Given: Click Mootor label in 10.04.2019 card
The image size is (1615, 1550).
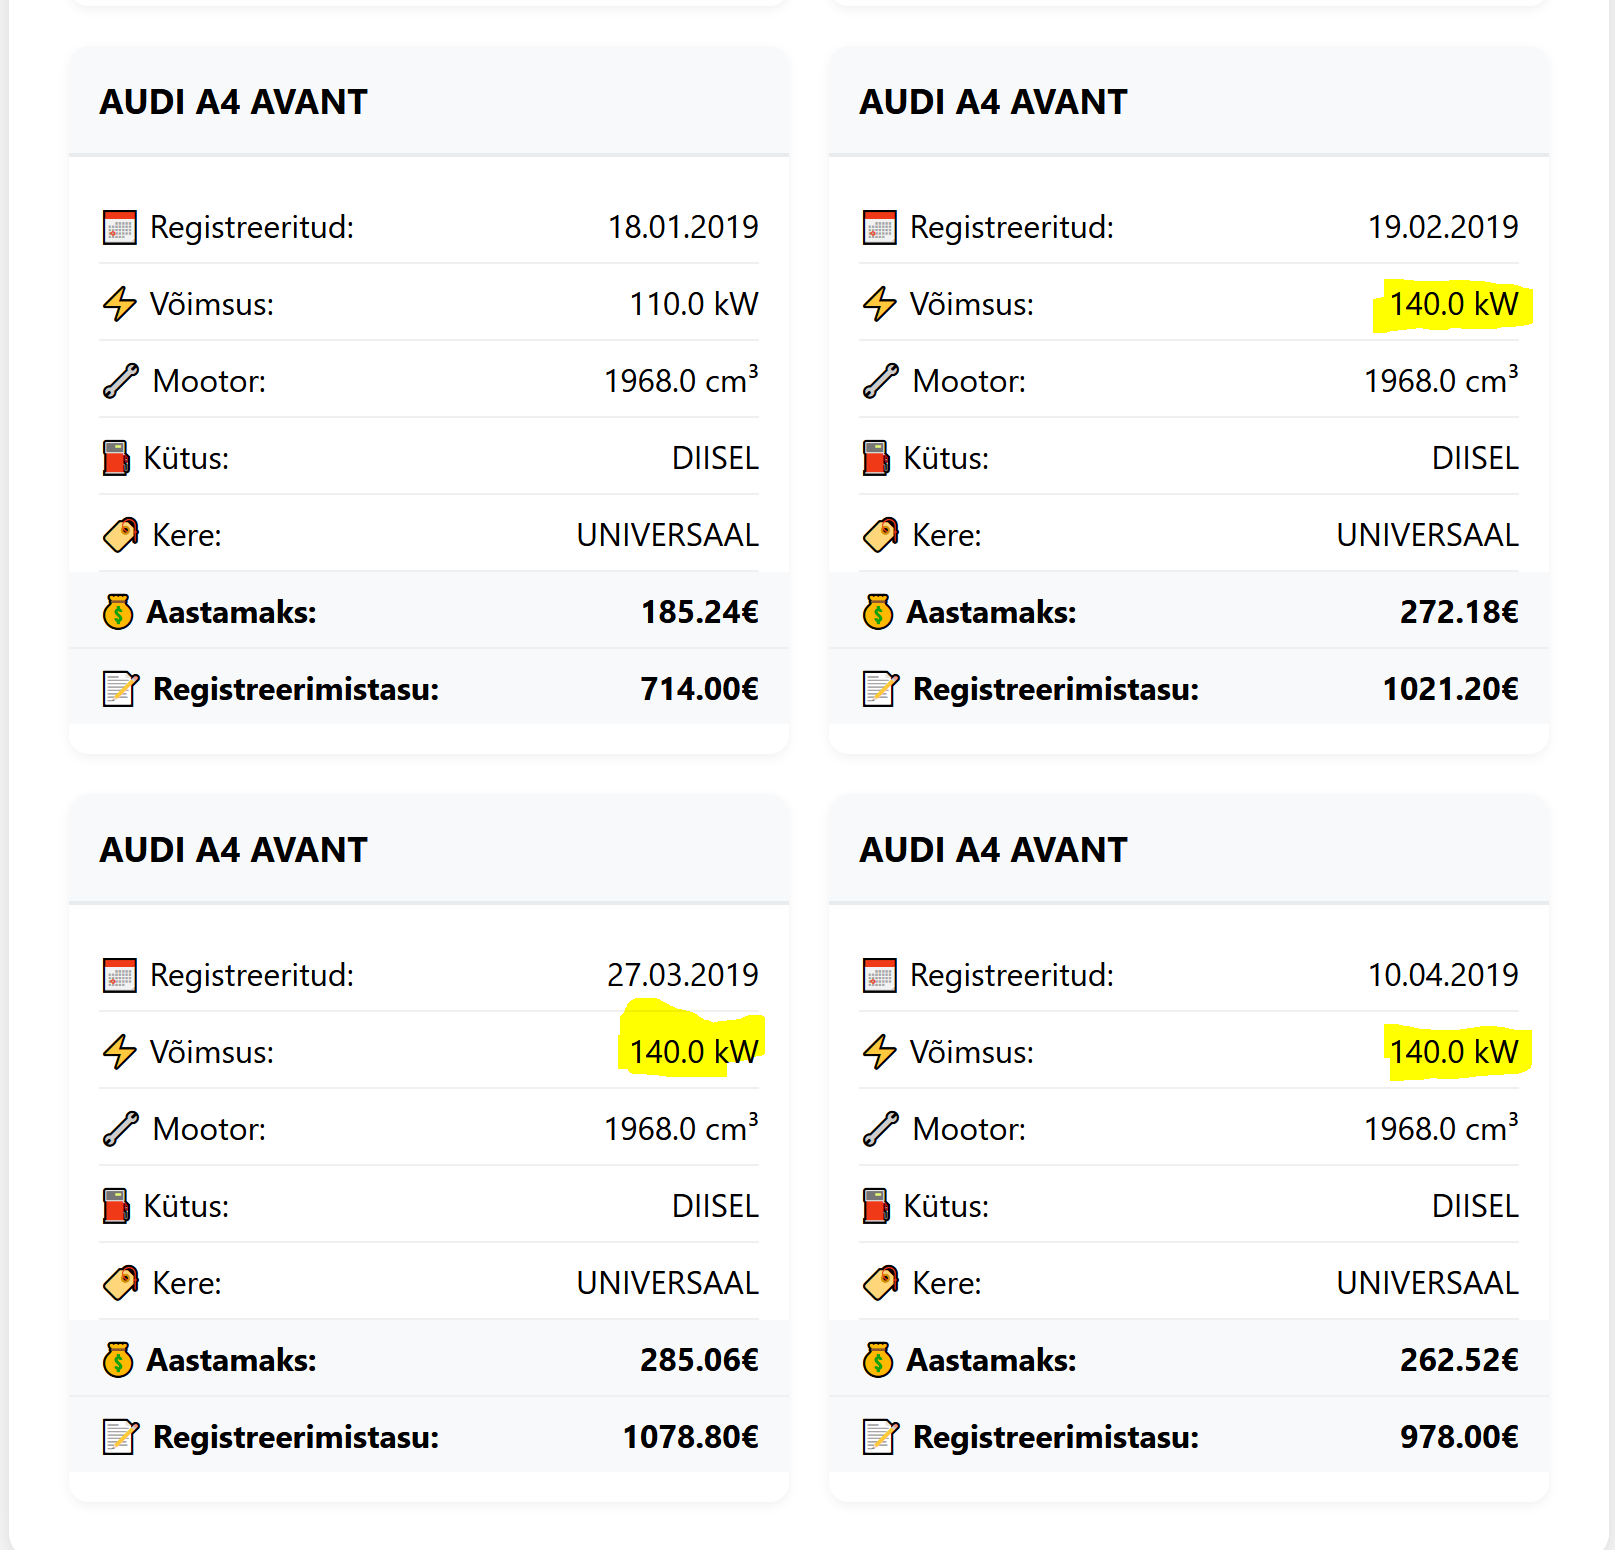Looking at the screenshot, I should [x=969, y=1129].
